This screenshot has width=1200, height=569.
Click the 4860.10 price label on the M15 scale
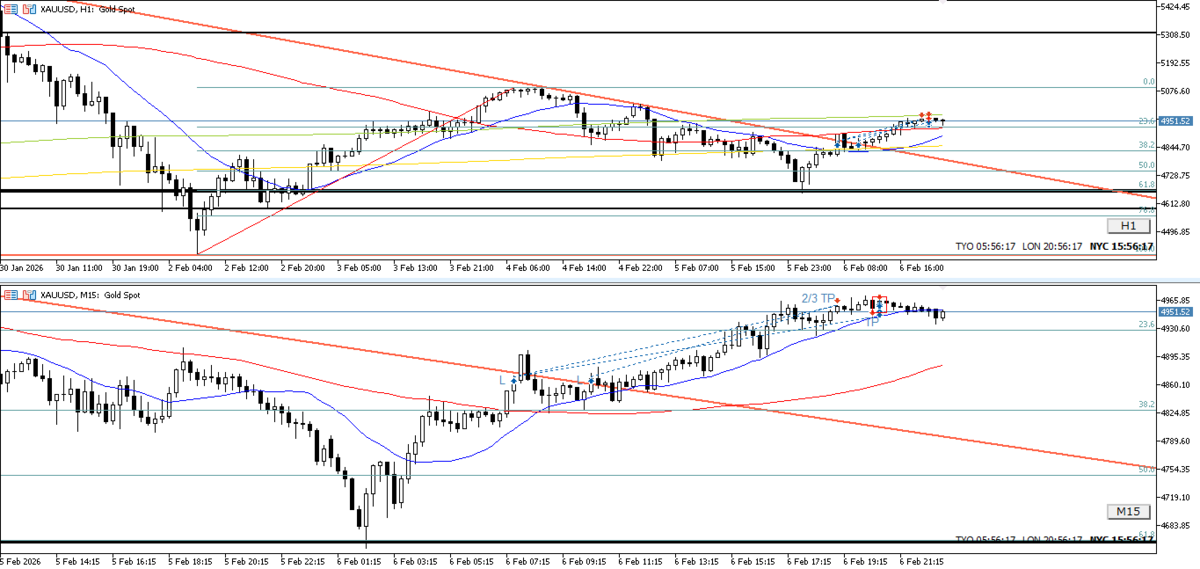(1177, 384)
